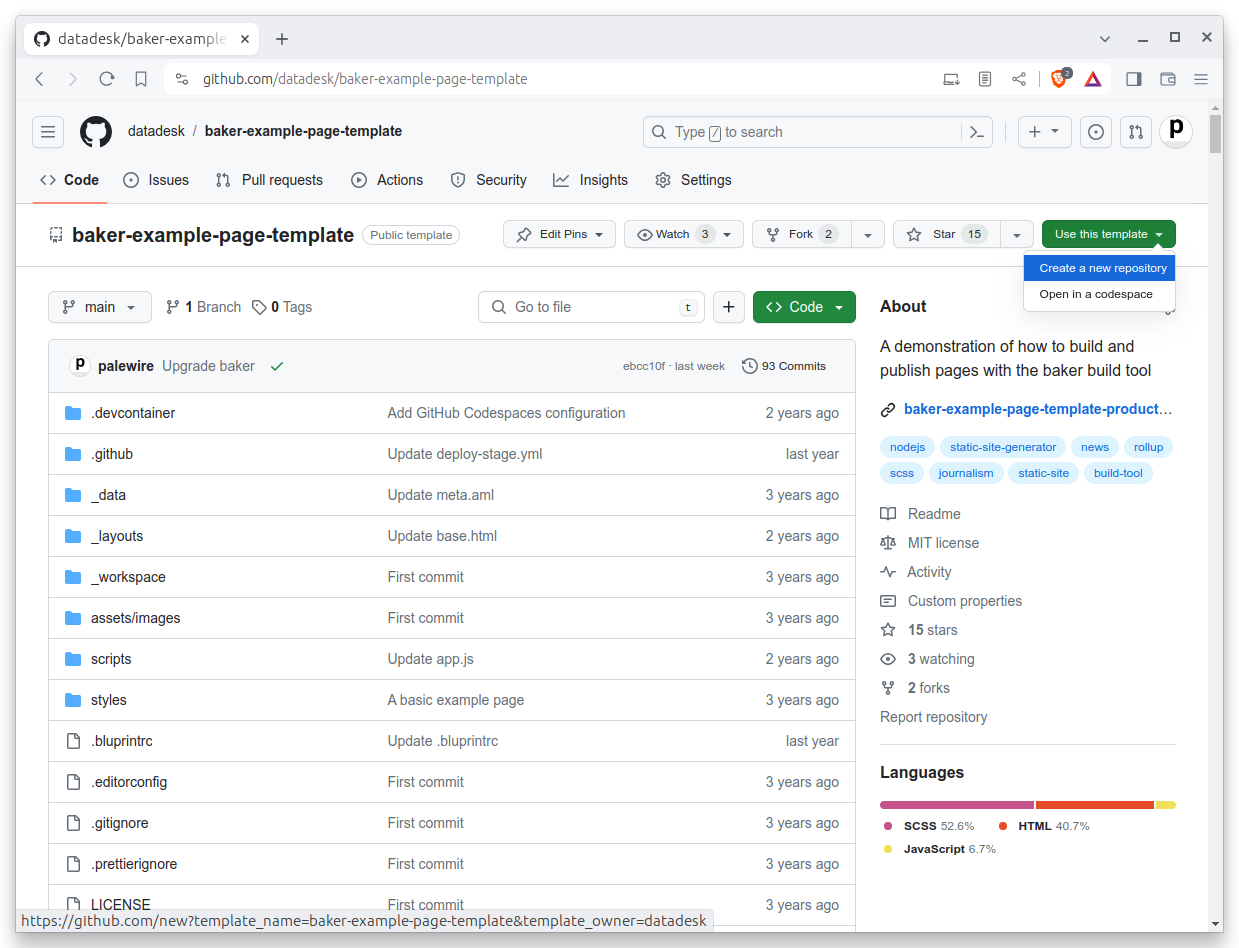Viewport: 1239px width, 948px height.
Task: Open Report repository link
Action: point(933,717)
